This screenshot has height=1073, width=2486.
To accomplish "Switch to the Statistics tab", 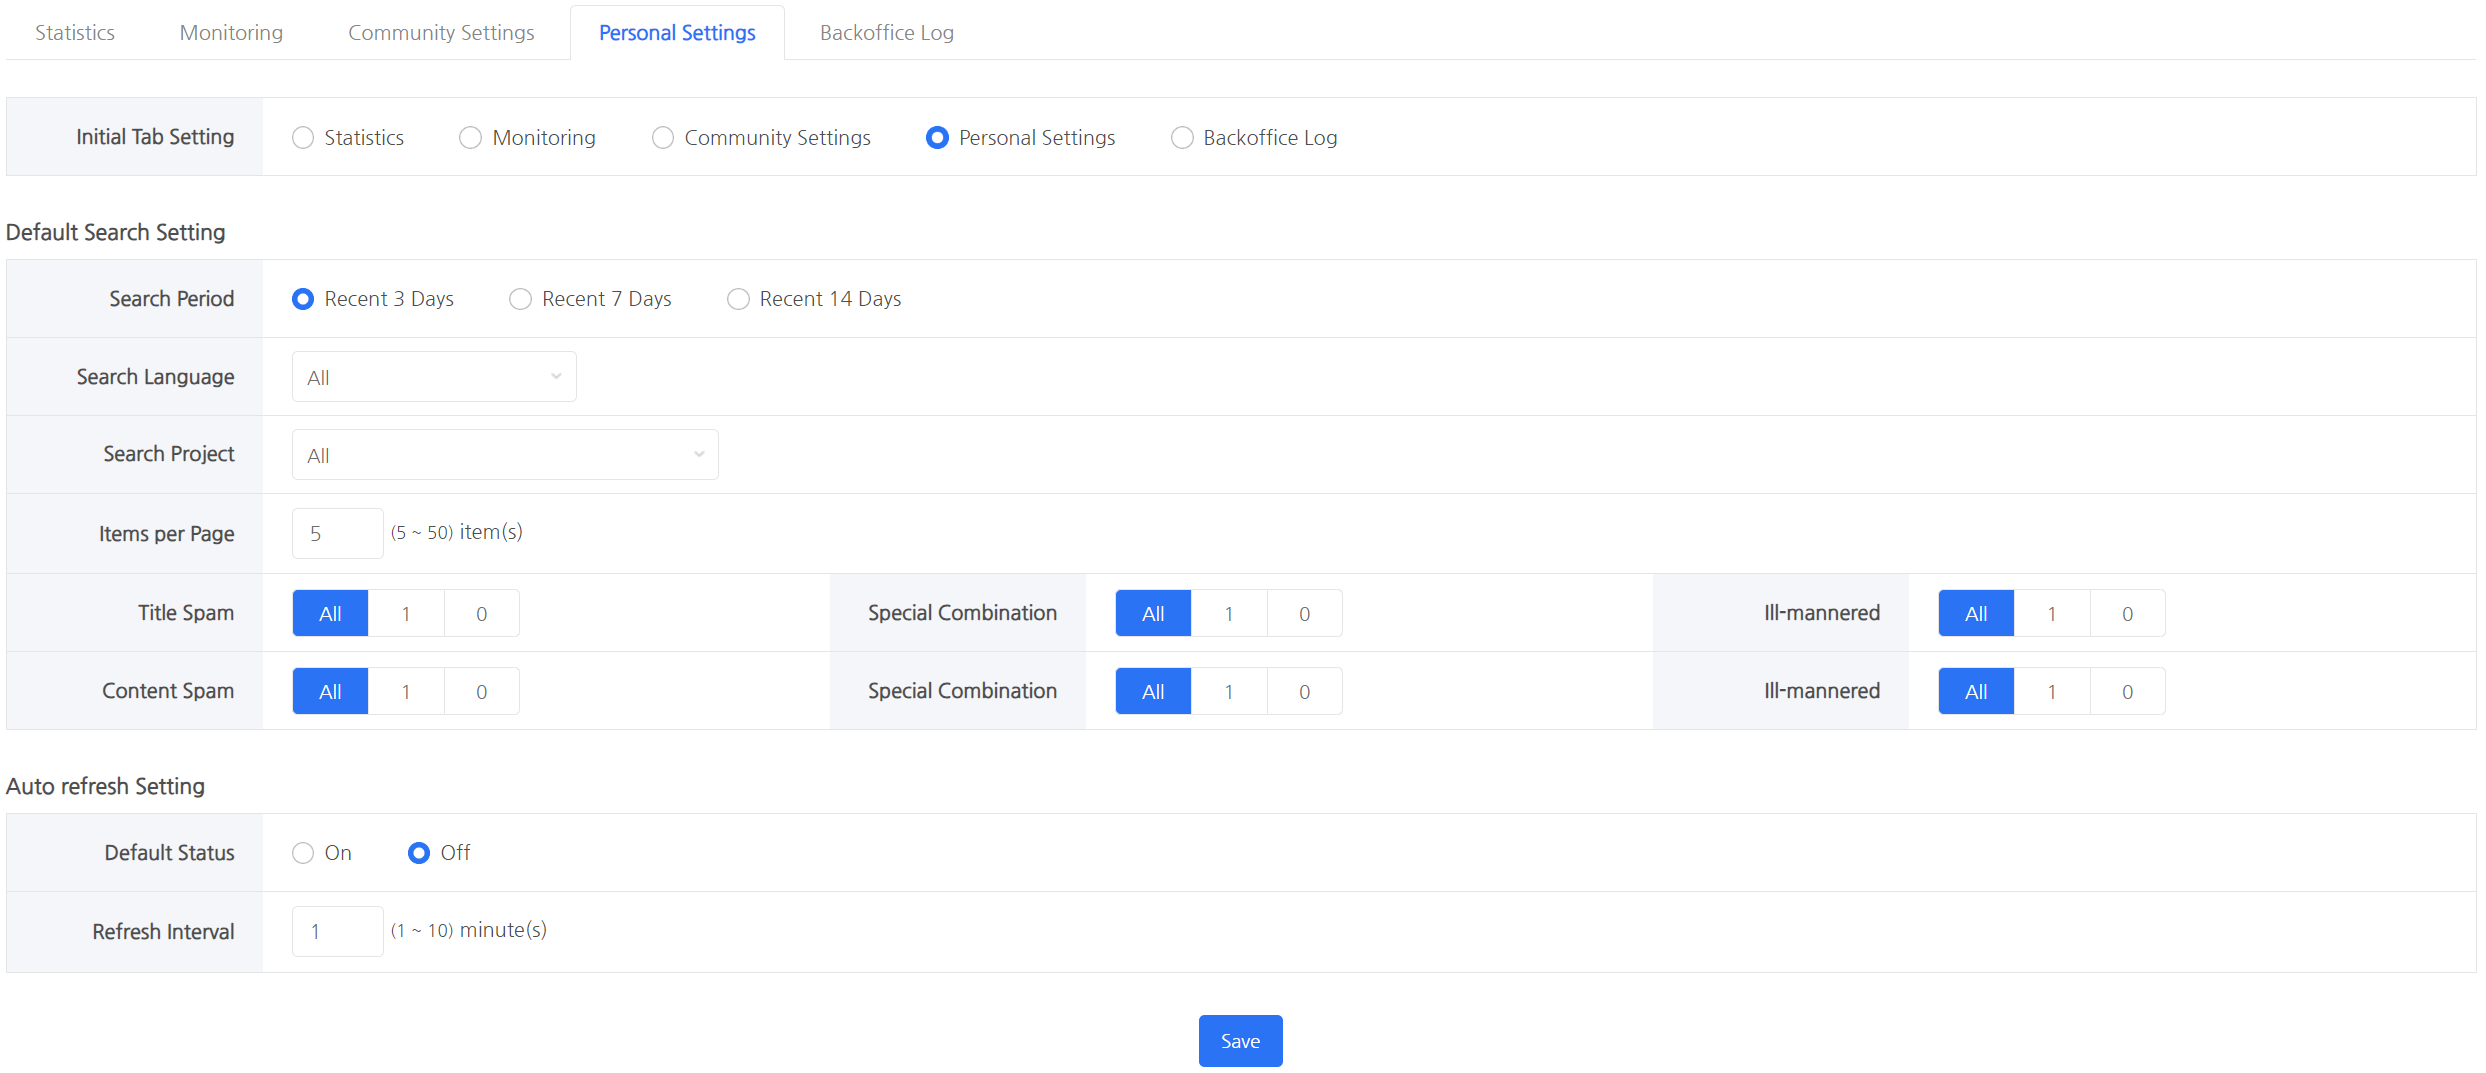I will click(75, 33).
